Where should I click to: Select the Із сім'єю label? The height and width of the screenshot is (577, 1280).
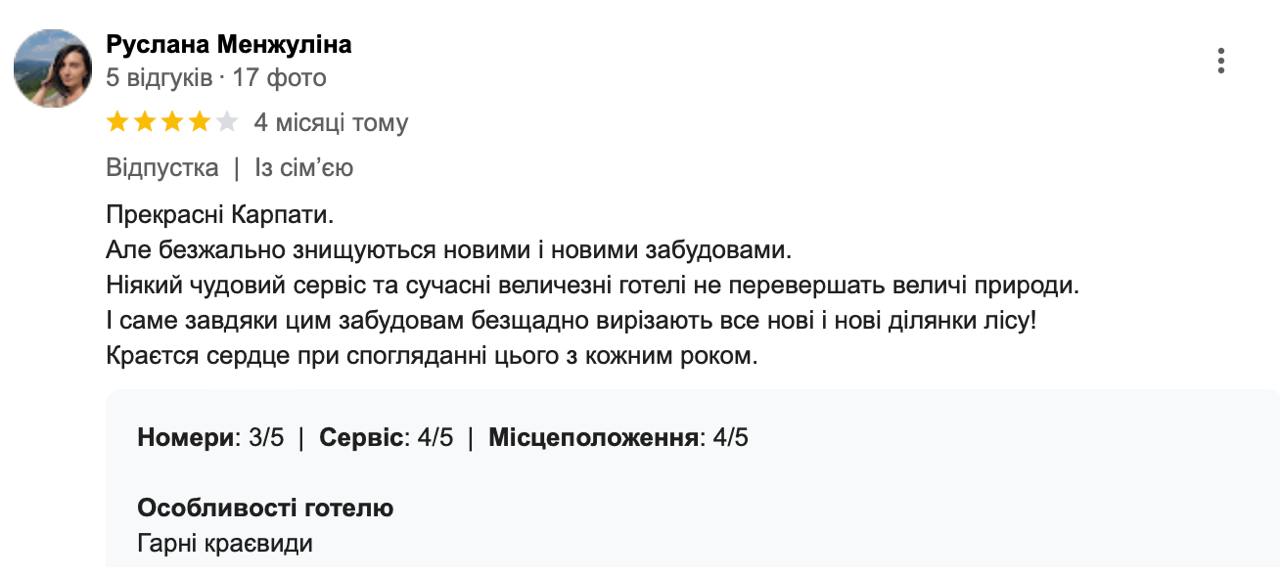point(304,168)
